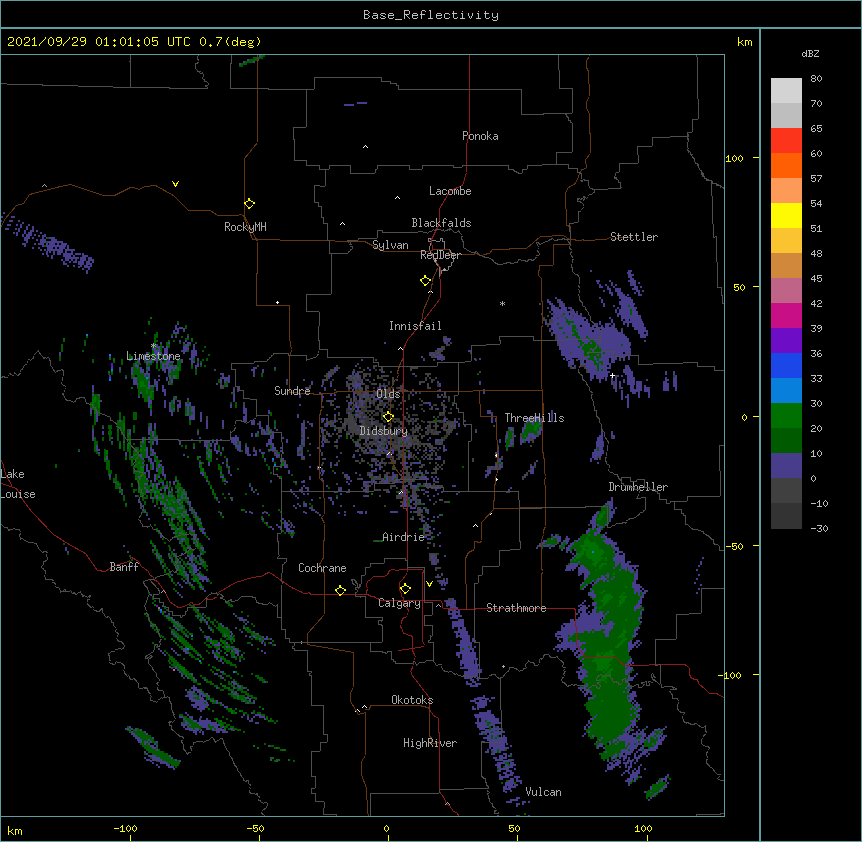Click the RedDeer city label
The width and height of the screenshot is (862, 842).
point(440,255)
